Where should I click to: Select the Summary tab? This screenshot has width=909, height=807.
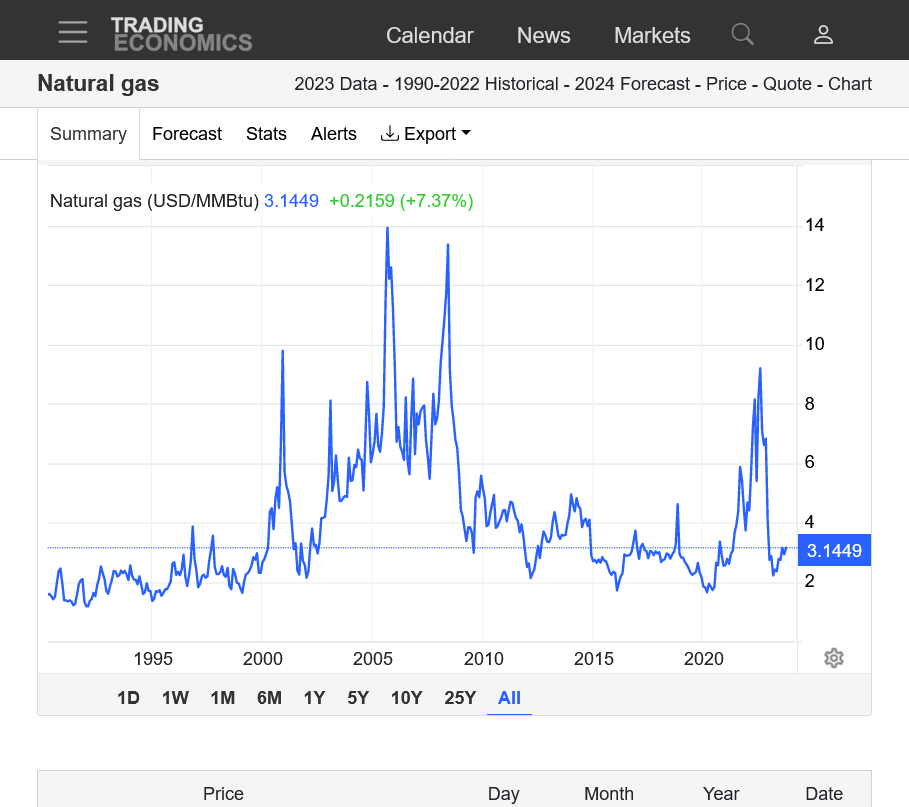point(88,134)
